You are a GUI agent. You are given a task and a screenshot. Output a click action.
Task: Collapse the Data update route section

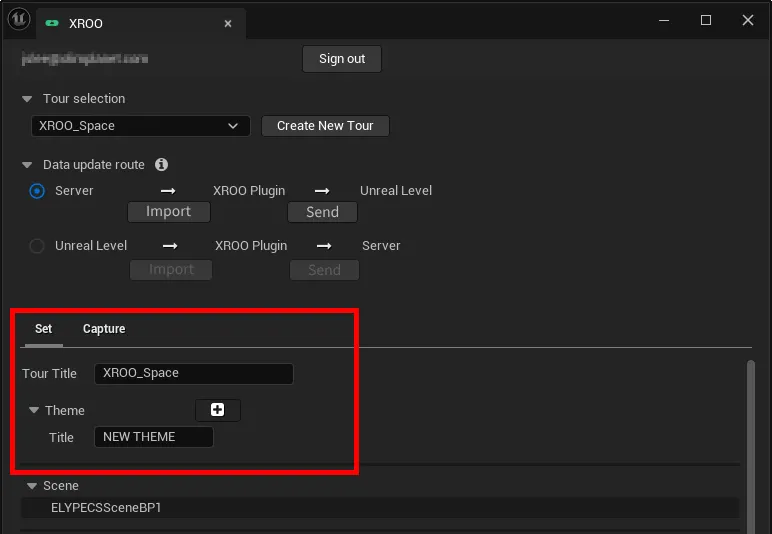point(27,165)
